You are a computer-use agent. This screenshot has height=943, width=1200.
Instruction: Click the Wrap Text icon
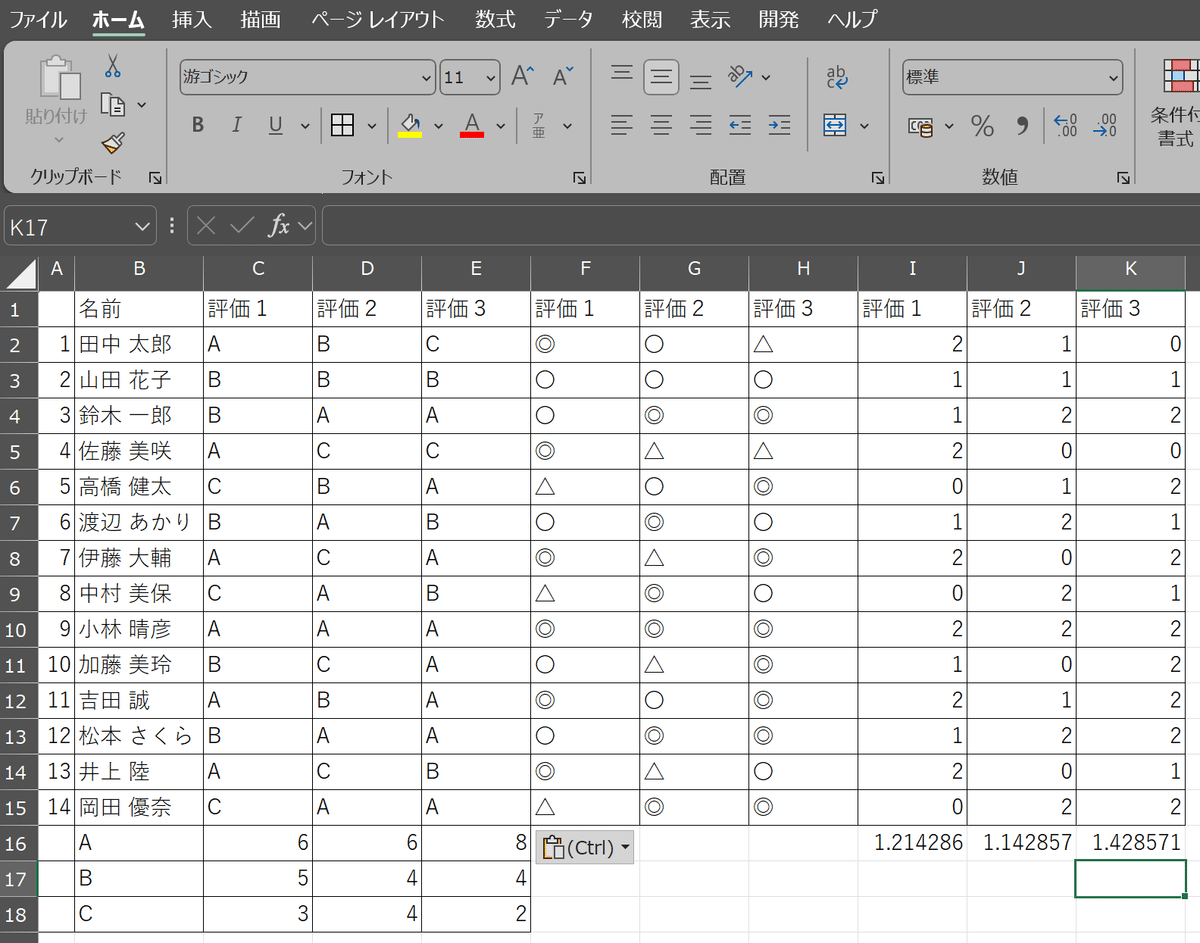point(836,77)
